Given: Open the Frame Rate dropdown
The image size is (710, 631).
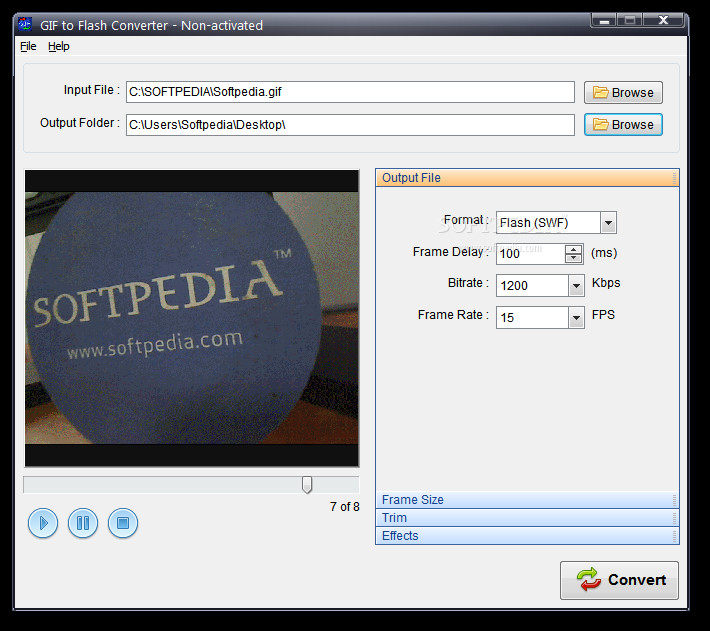Looking at the screenshot, I should 576,317.
